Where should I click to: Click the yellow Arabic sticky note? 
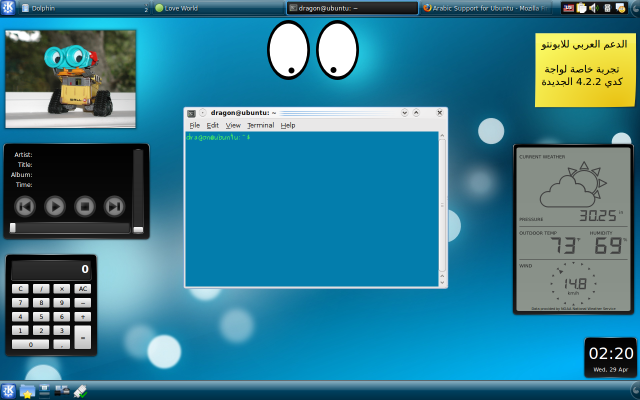(x=585, y=70)
